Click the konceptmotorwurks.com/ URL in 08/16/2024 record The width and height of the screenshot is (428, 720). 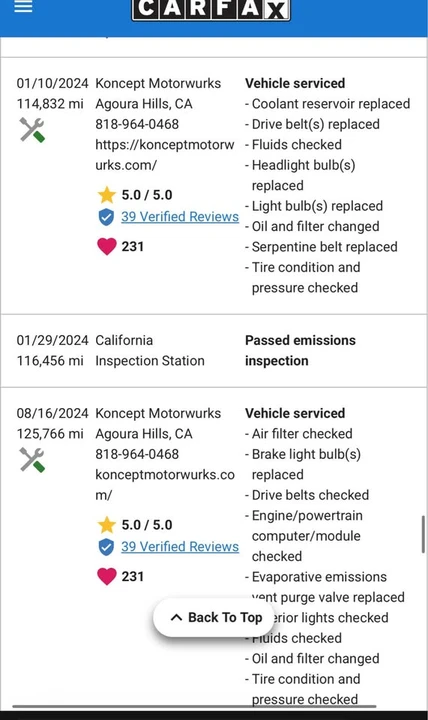(x=165, y=484)
